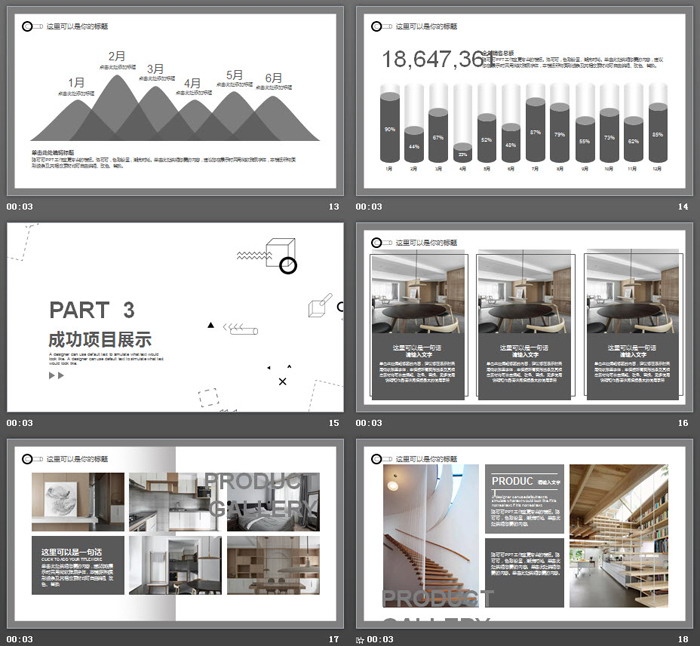Click the library bookshelf photo on slide 18
The width and height of the screenshot is (700, 646).
[x=617, y=535]
